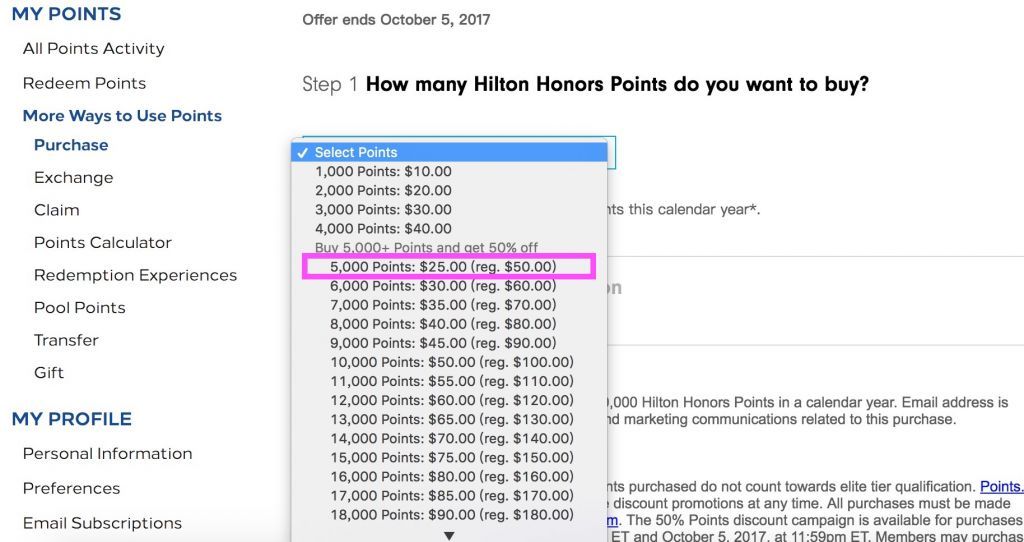Viewport: 1024px width, 542px height.
Task: View Redemption Experiences
Action: (x=135, y=276)
